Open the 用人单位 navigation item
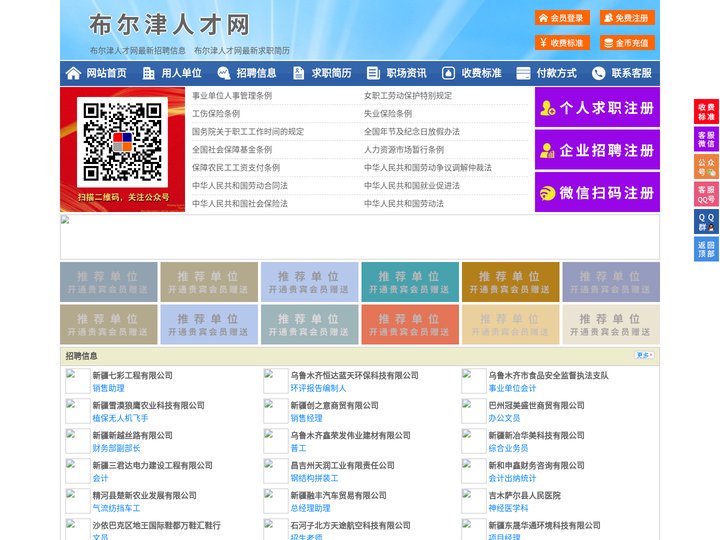720x540 pixels. click(x=181, y=73)
